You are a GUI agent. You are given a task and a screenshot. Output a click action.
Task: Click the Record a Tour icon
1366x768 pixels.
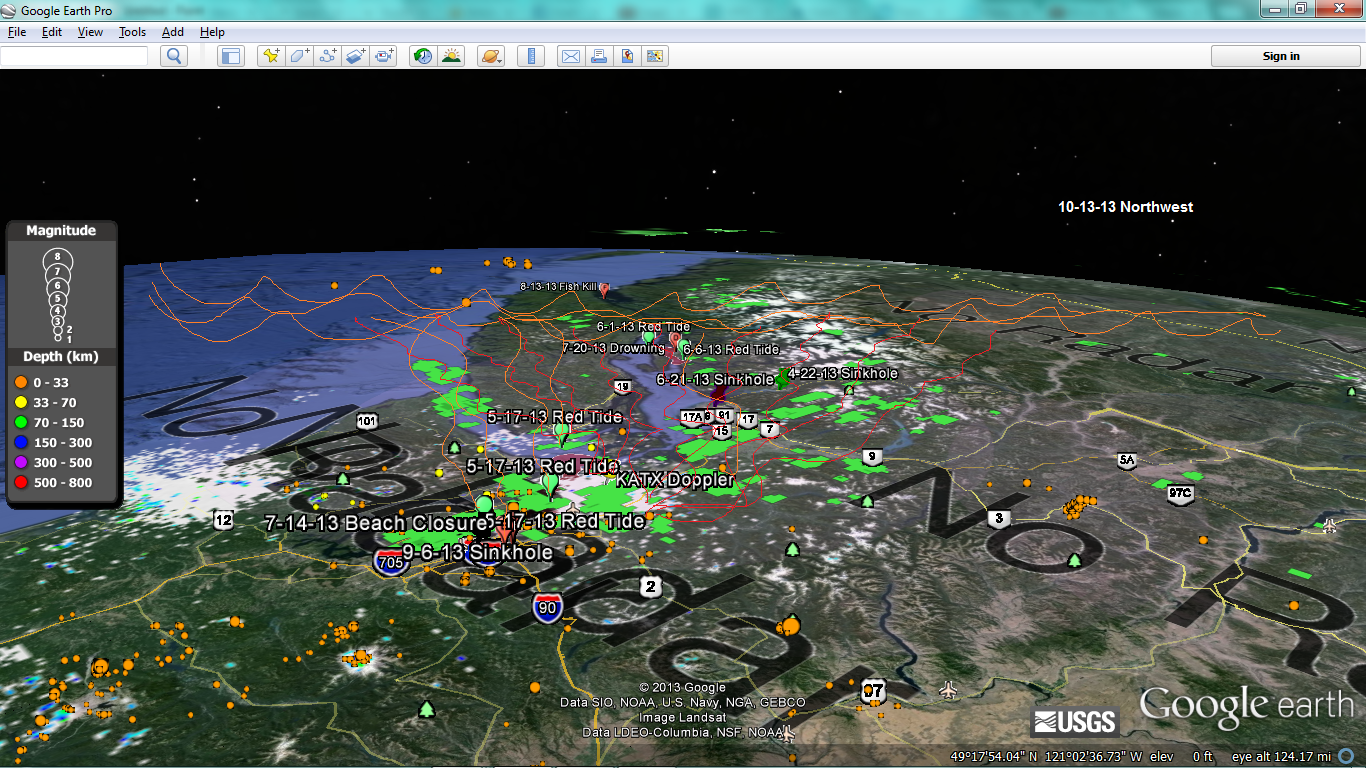385,56
